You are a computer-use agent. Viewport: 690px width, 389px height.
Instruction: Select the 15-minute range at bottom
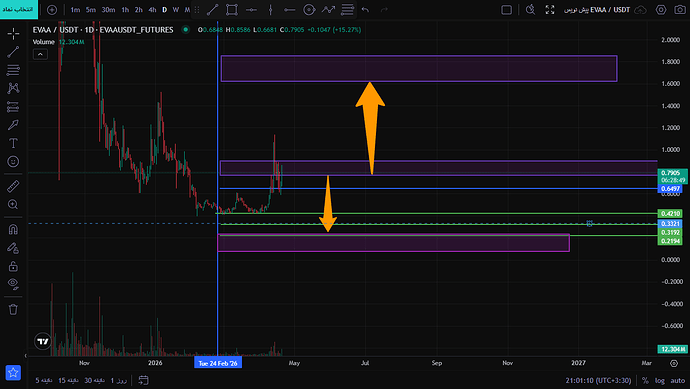pyautogui.click(x=68, y=380)
